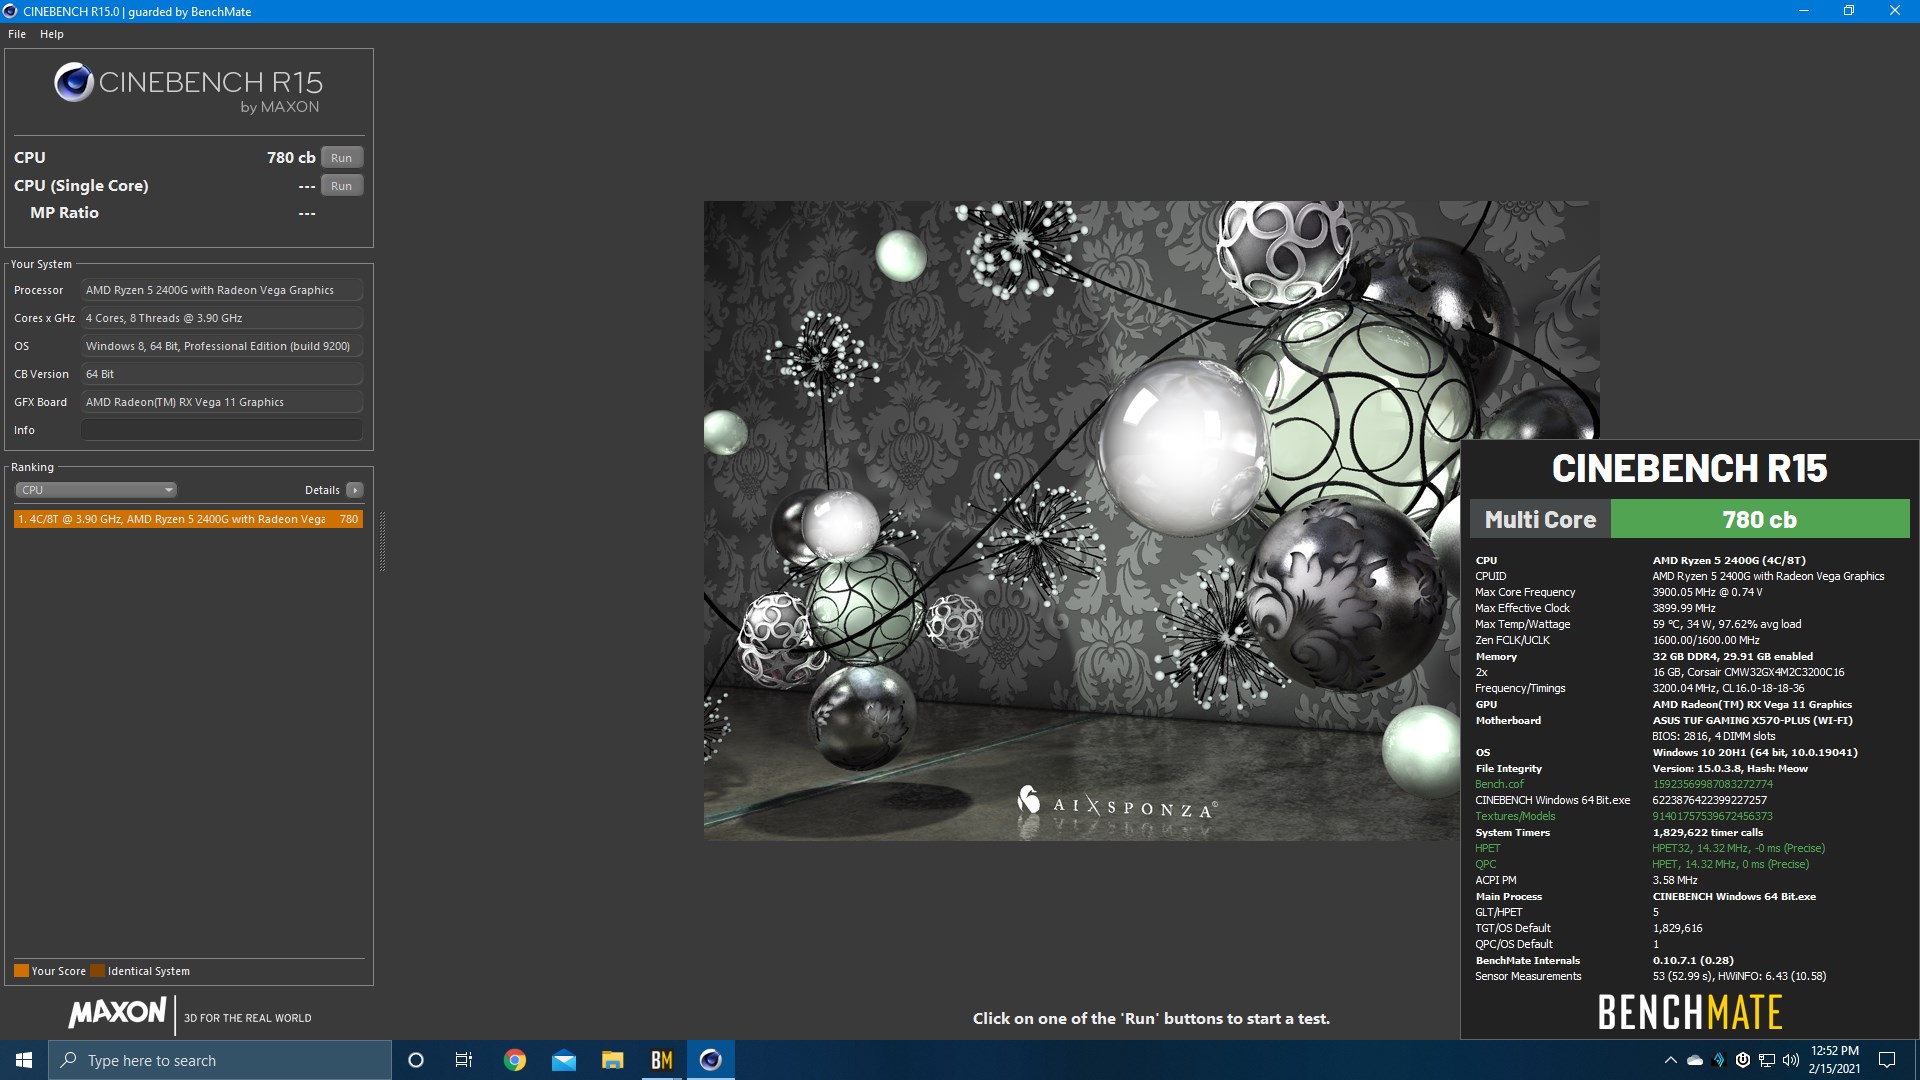Click the Cinebench title bar app icon
The width and height of the screenshot is (1920, 1080).
[10, 11]
